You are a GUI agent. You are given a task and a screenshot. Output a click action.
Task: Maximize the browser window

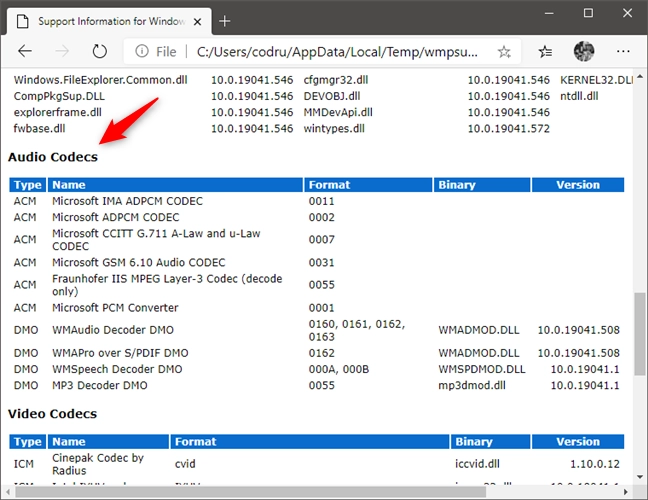pyautogui.click(x=588, y=13)
